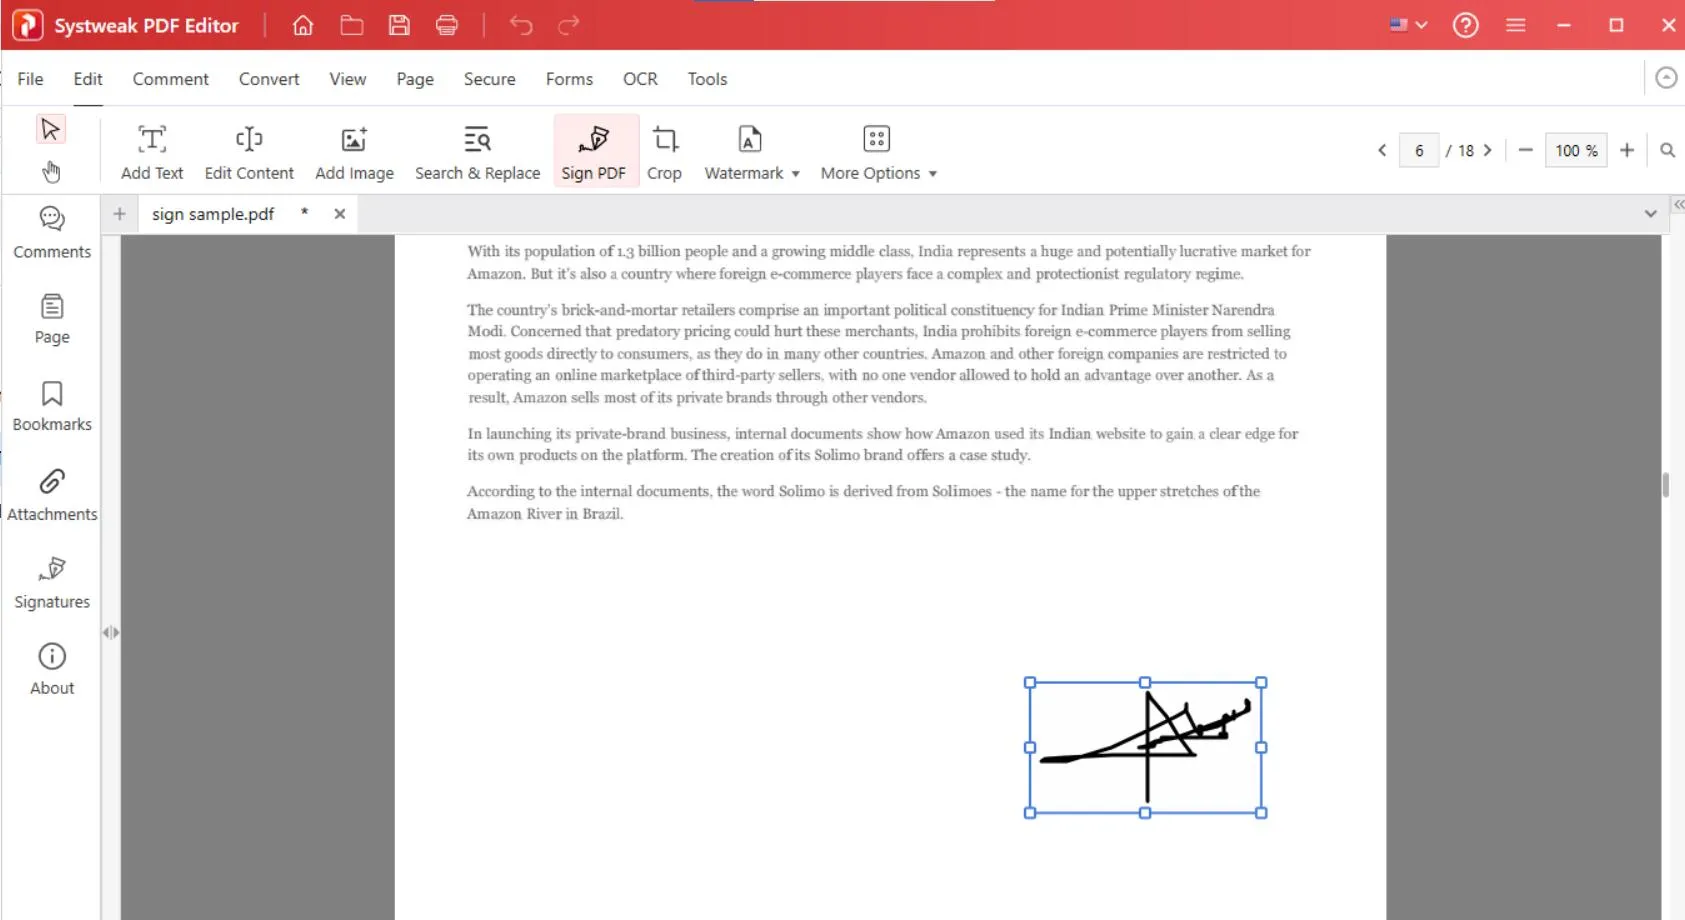Activate the arrow selection tool
Viewport: 1685px width, 920px height.
[50, 129]
